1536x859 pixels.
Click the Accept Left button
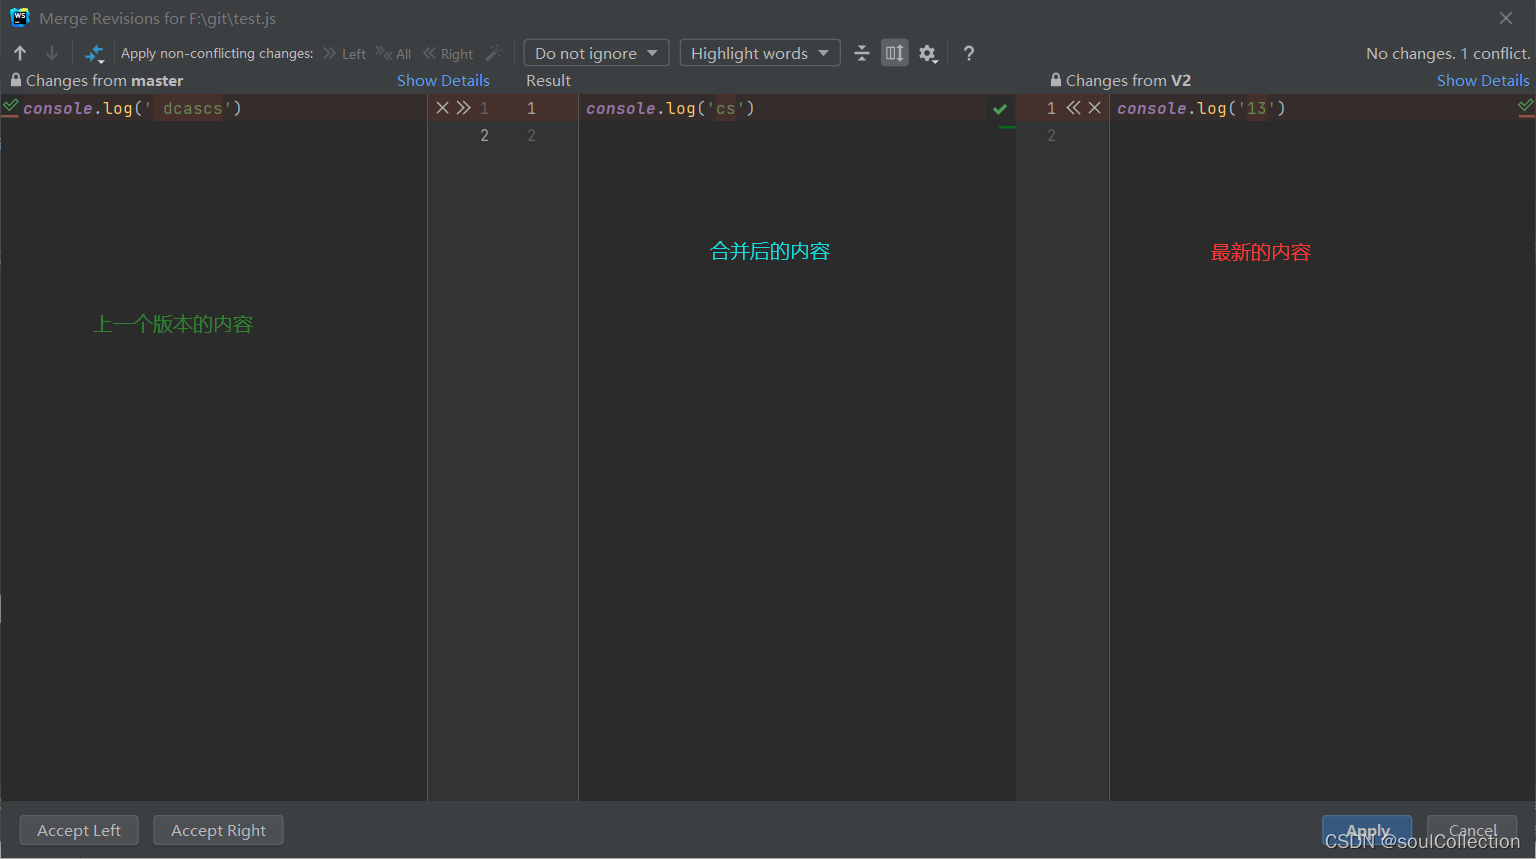coord(79,830)
